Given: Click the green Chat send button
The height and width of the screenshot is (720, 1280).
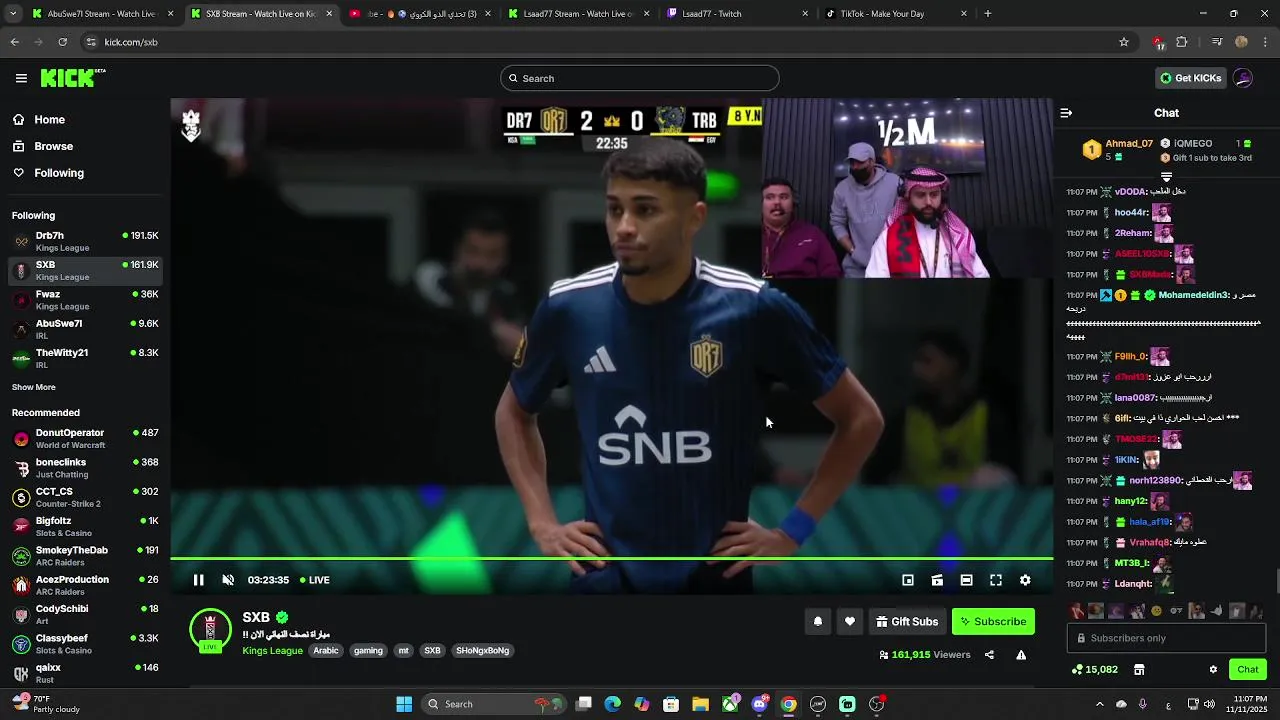Looking at the screenshot, I should click(x=1248, y=669).
